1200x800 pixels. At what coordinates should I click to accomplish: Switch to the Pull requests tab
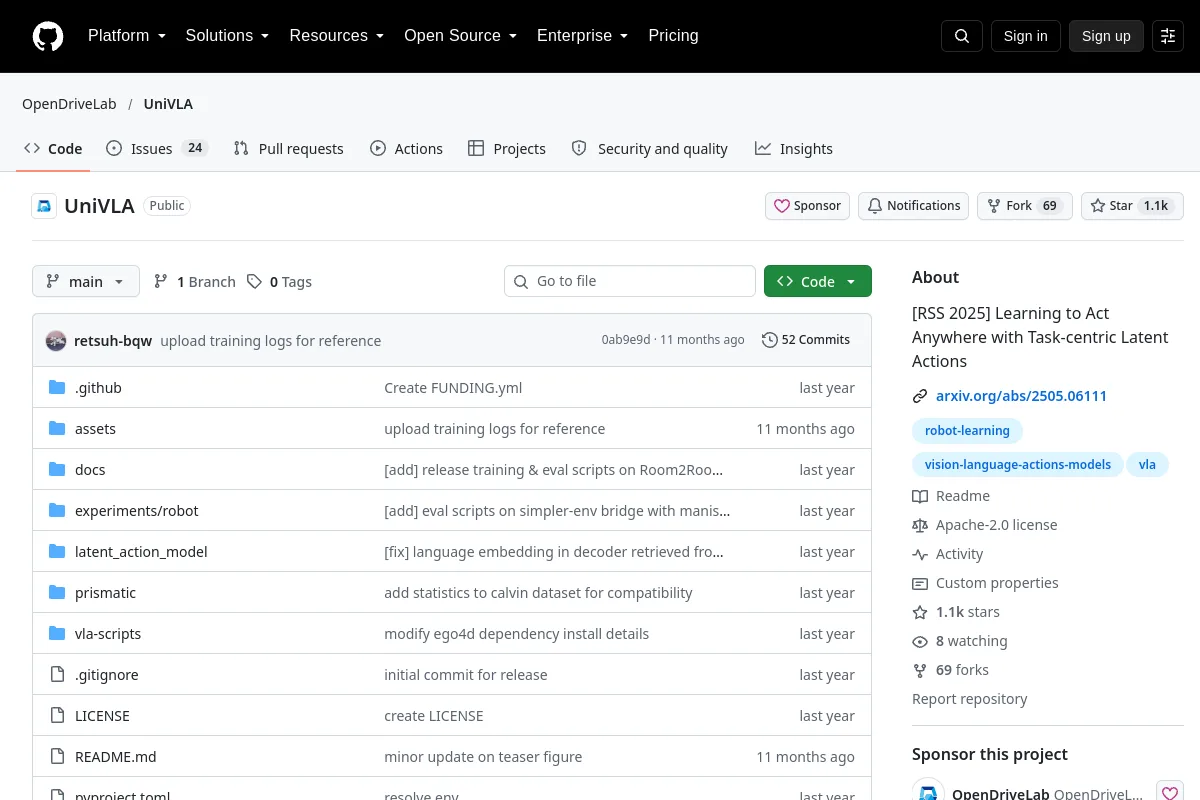click(x=288, y=149)
